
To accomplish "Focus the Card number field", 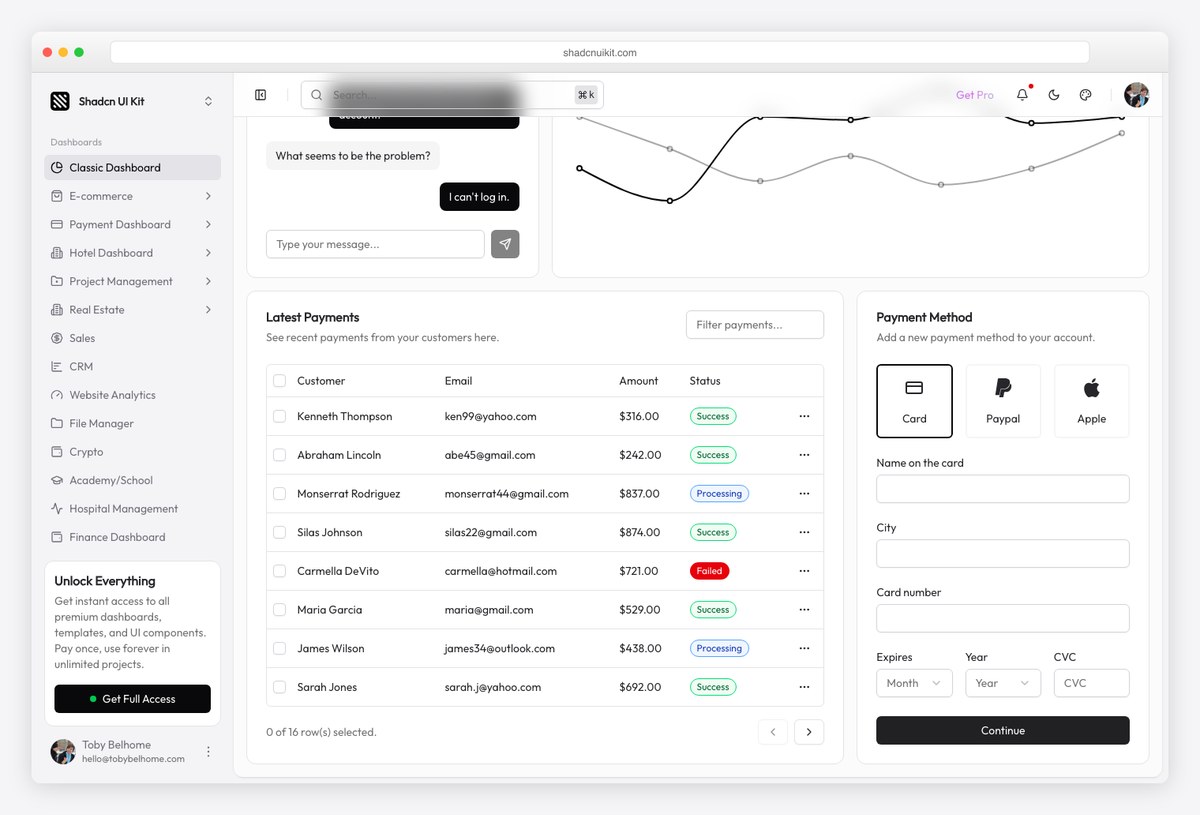I will click(x=1003, y=618).
